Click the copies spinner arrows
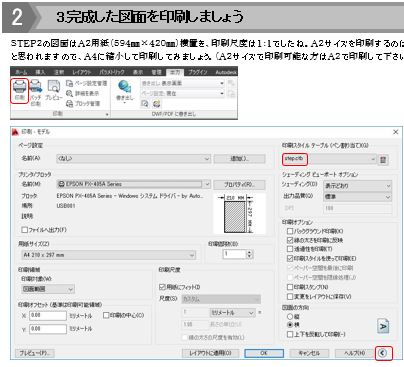This screenshot has height=367, width=404. (250, 254)
